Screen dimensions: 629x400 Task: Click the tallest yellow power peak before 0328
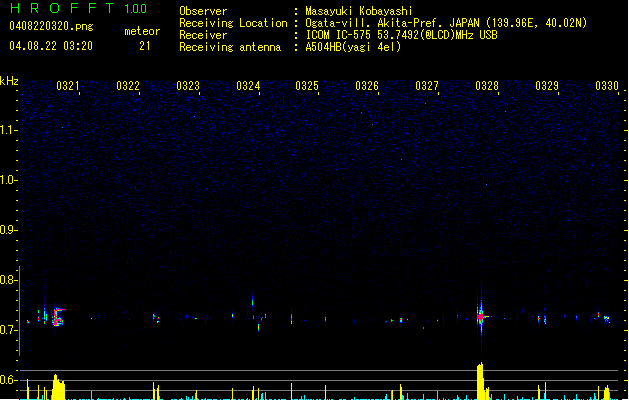[480, 381]
